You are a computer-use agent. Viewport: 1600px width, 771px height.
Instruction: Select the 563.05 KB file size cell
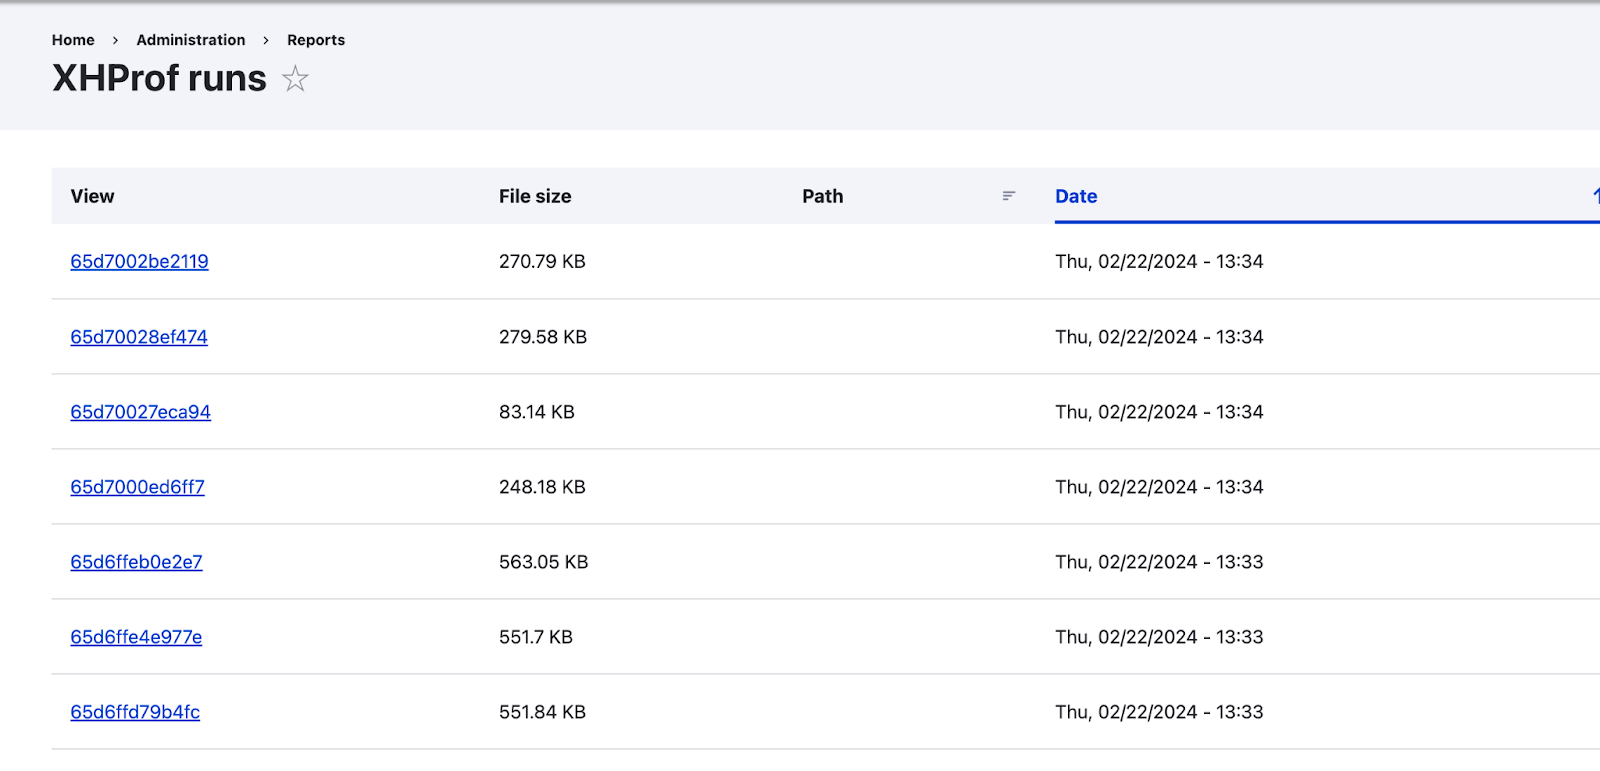pyautogui.click(x=544, y=562)
